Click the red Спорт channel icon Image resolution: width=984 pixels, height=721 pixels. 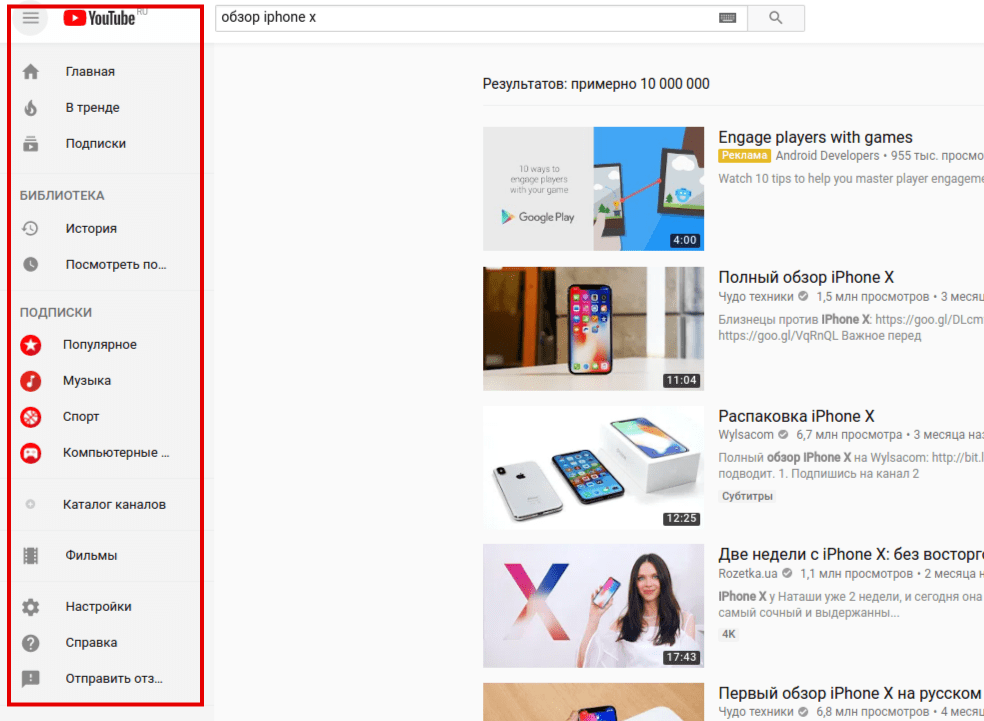point(30,417)
